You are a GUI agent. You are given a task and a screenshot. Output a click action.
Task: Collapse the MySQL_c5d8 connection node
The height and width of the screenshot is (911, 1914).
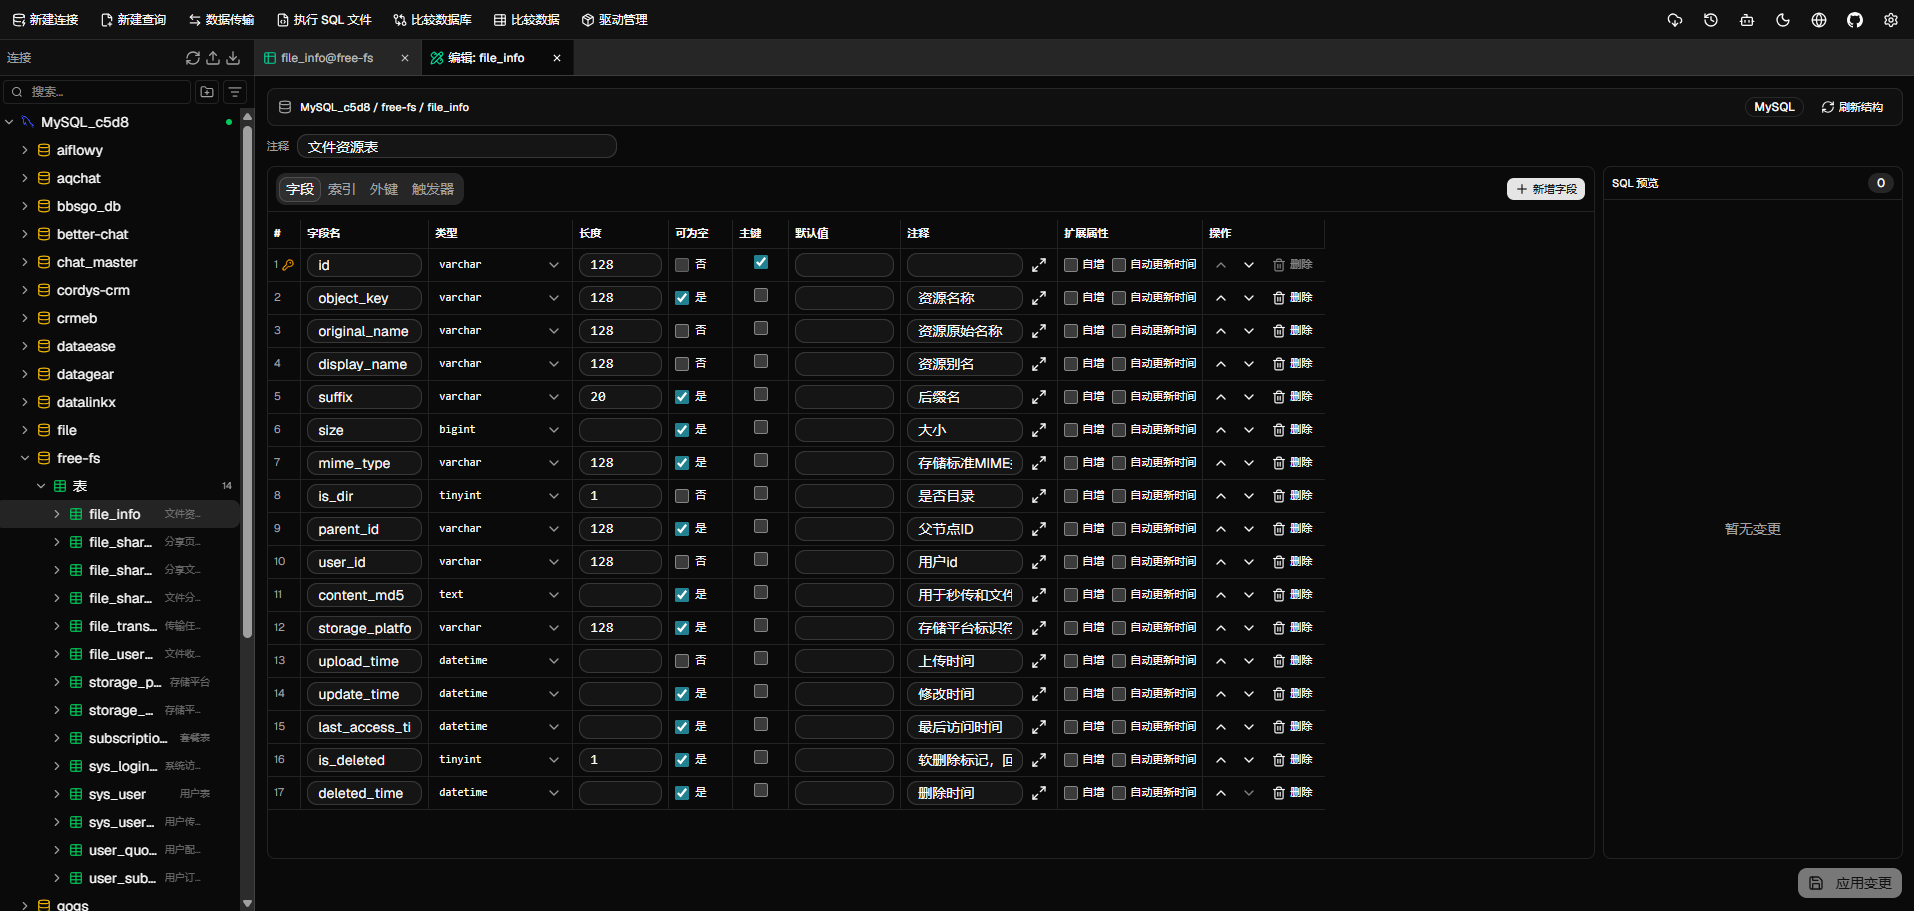click(x=10, y=122)
